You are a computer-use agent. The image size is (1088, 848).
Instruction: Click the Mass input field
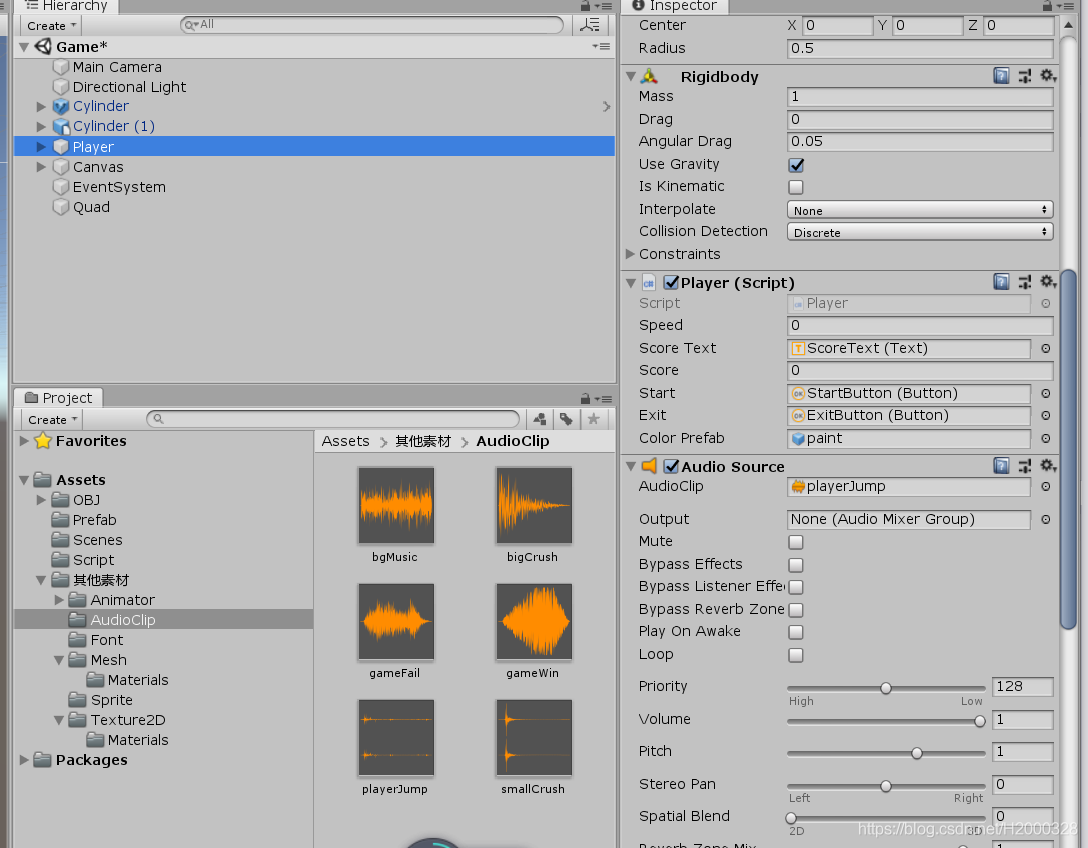click(920, 97)
